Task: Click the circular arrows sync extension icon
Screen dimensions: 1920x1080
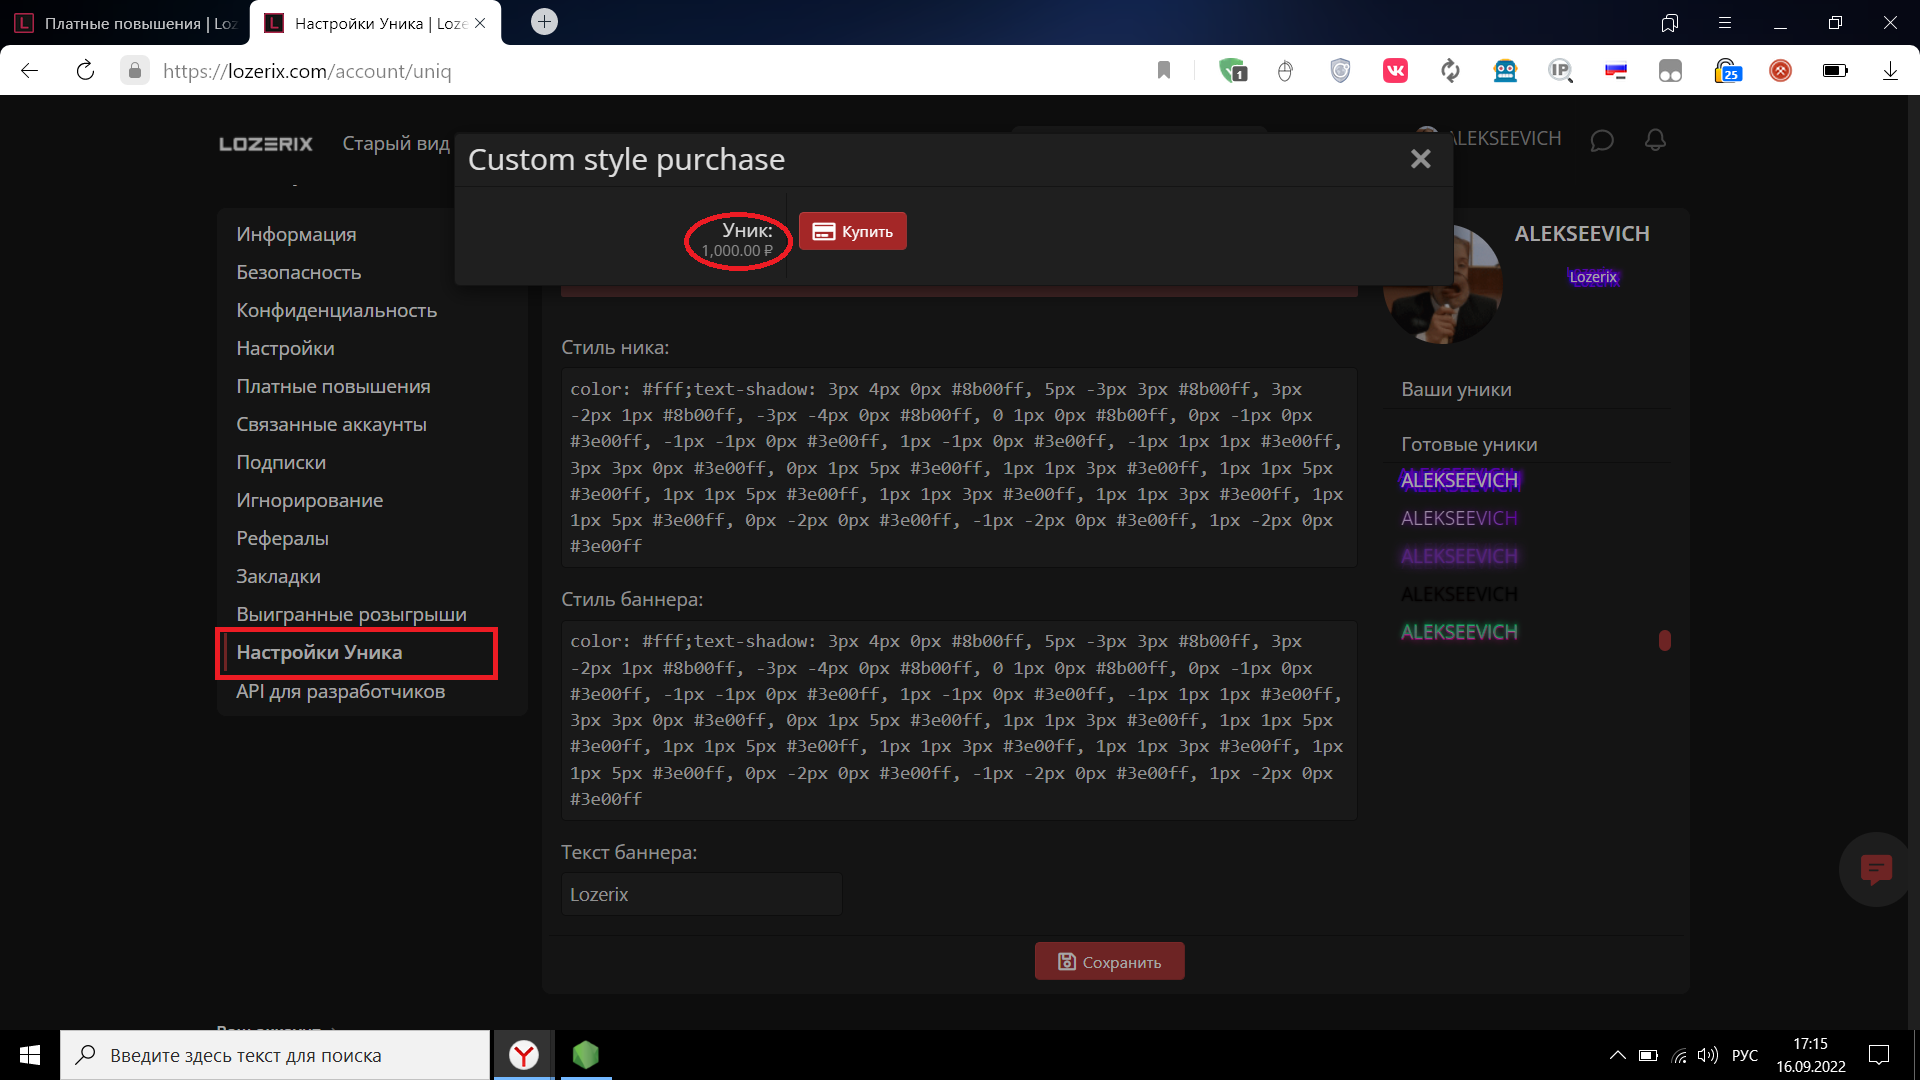Action: click(x=1450, y=71)
